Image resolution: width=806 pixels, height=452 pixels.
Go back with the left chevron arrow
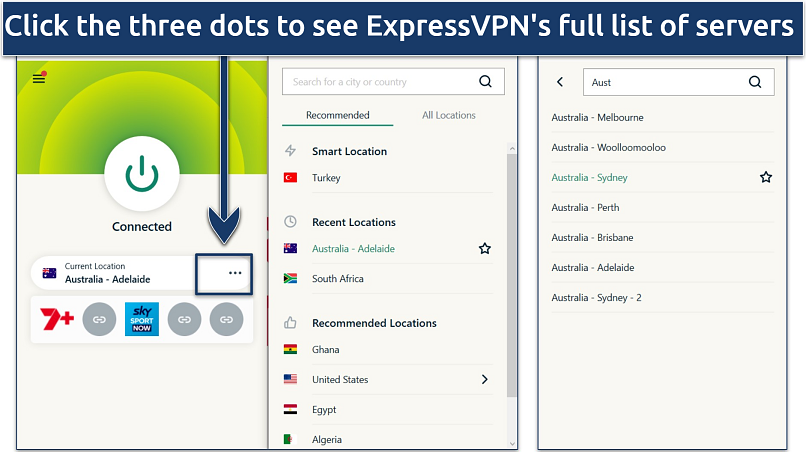[x=560, y=82]
